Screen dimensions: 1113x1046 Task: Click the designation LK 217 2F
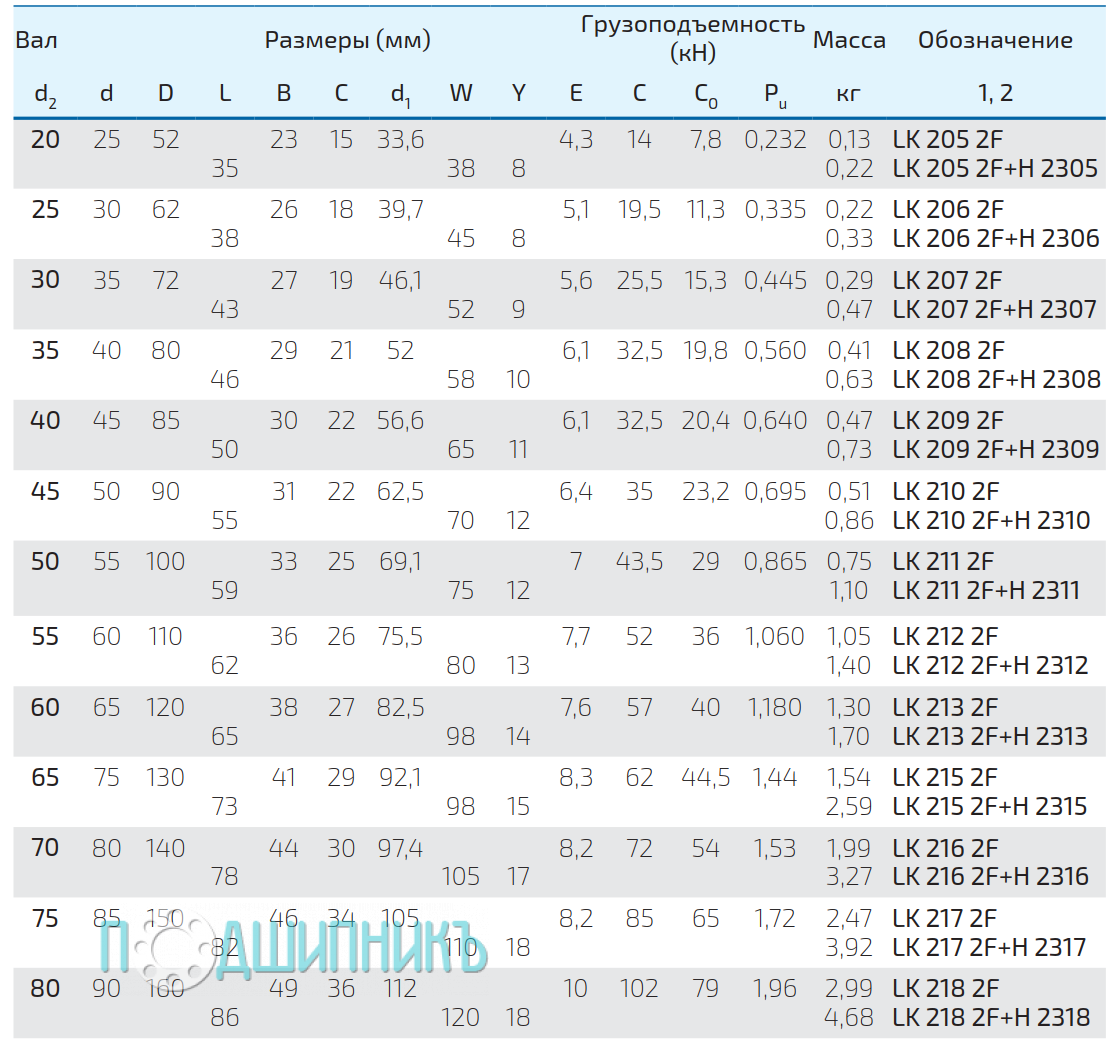click(x=945, y=918)
